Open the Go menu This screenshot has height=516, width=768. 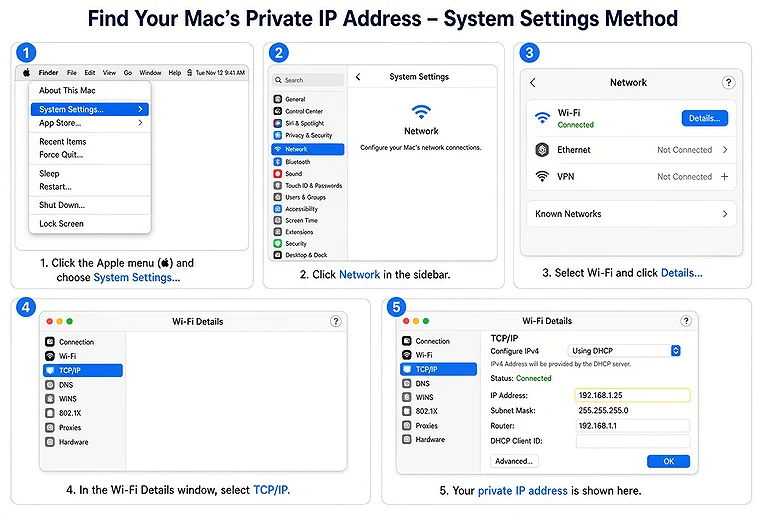[x=128, y=72]
